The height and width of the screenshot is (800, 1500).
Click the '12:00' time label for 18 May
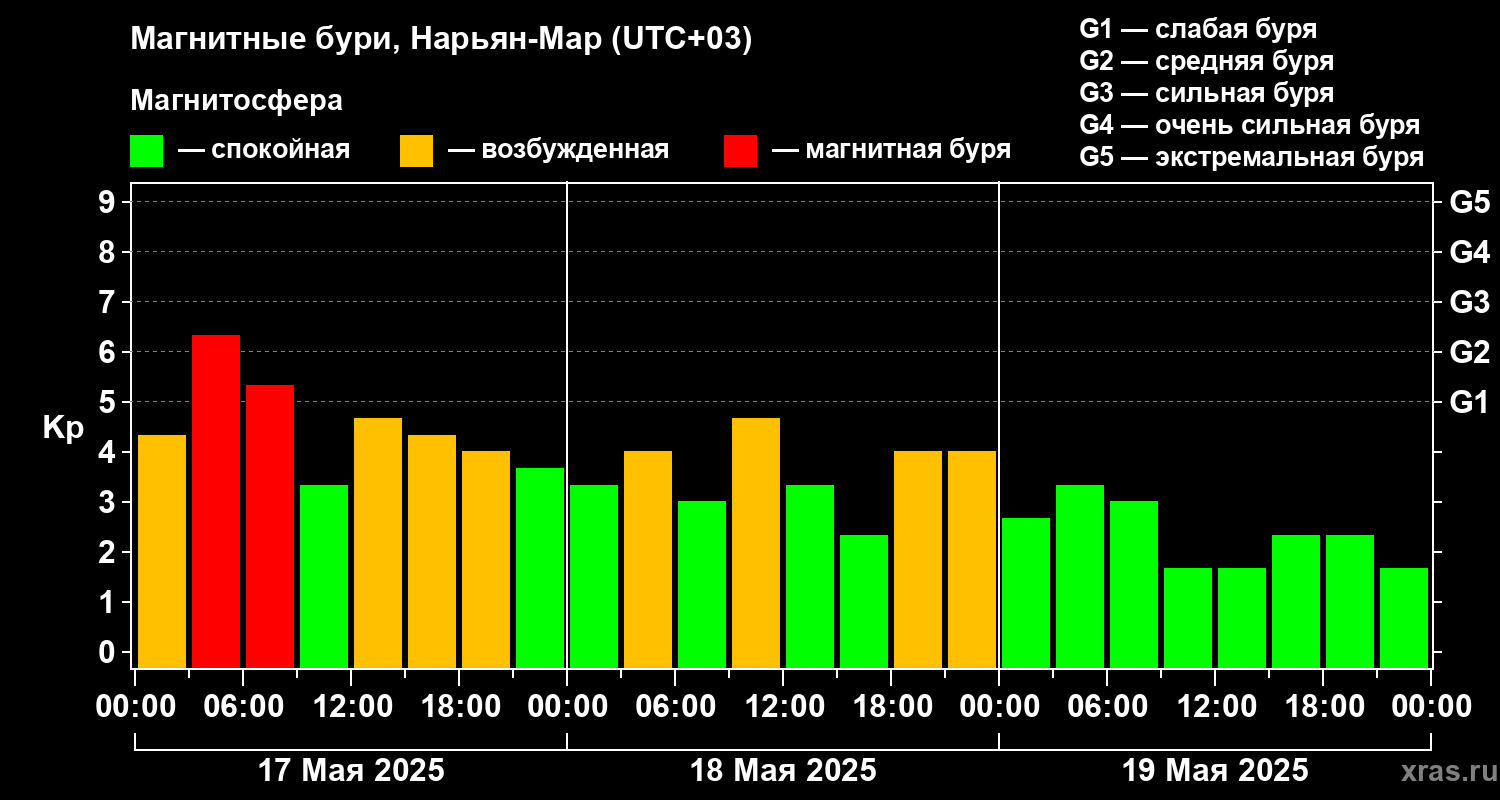tap(783, 707)
